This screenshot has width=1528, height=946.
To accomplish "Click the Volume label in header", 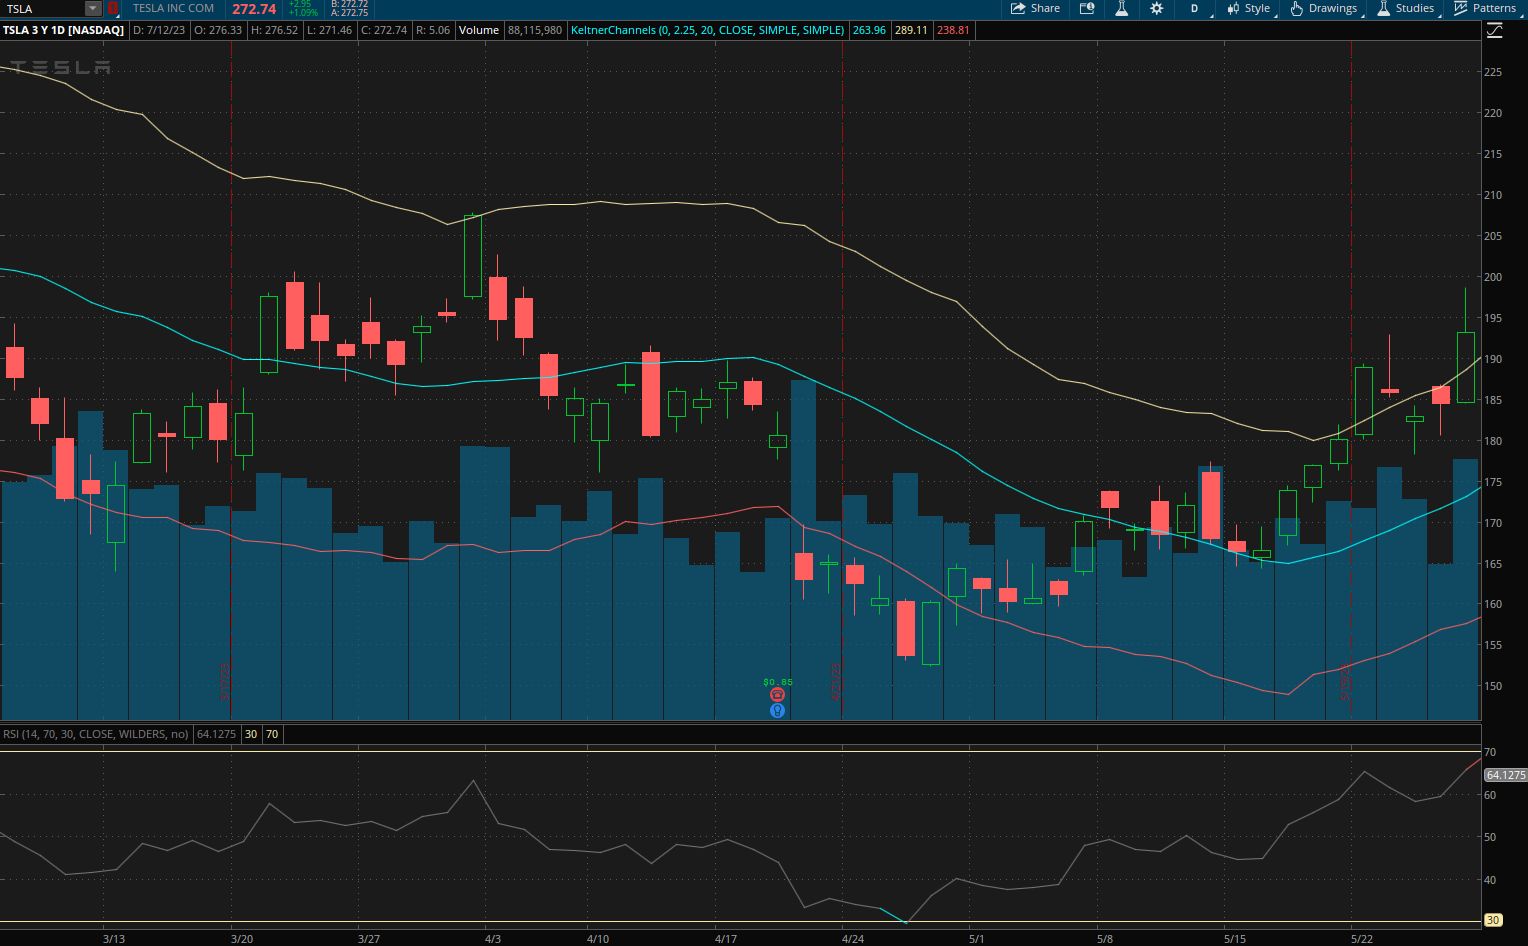I will click(x=478, y=30).
